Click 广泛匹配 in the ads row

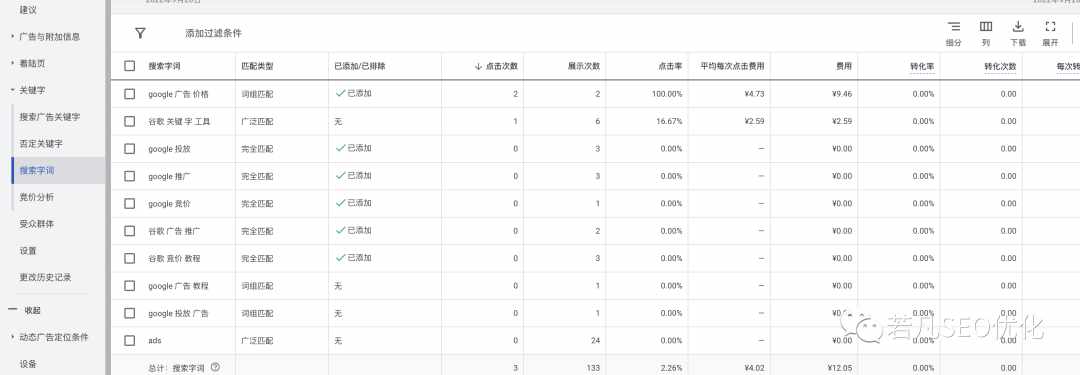coord(257,341)
